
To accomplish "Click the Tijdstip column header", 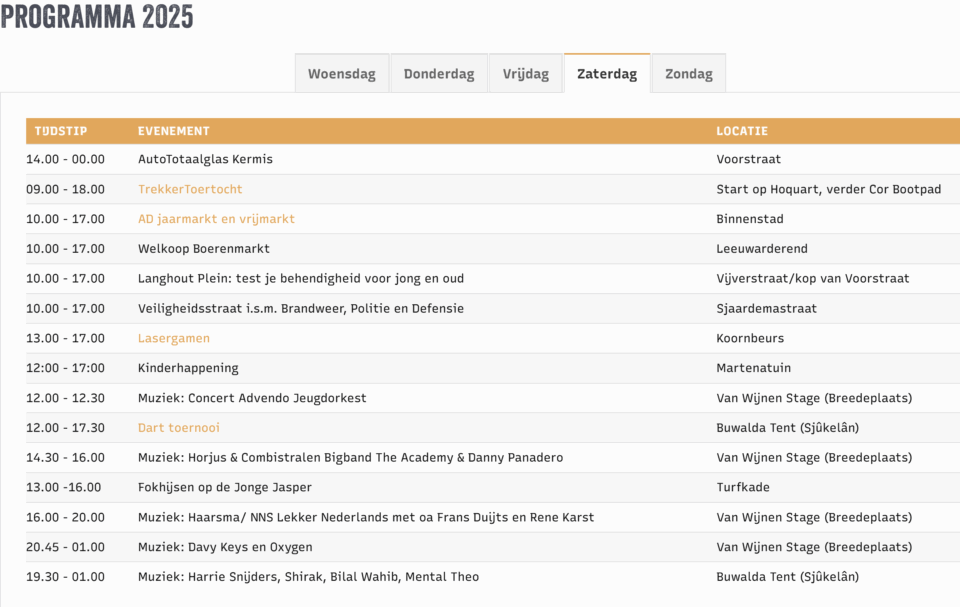I will (61, 131).
